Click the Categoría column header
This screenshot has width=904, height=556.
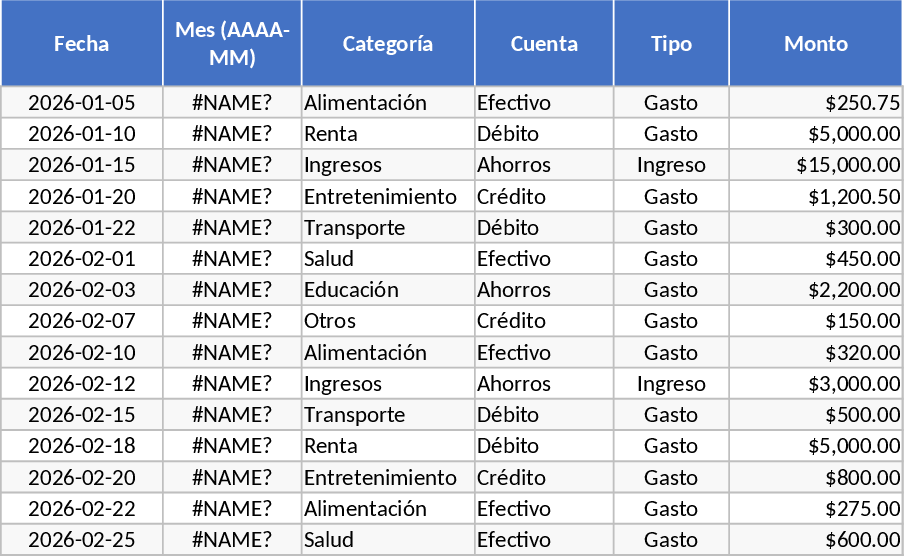(x=388, y=44)
